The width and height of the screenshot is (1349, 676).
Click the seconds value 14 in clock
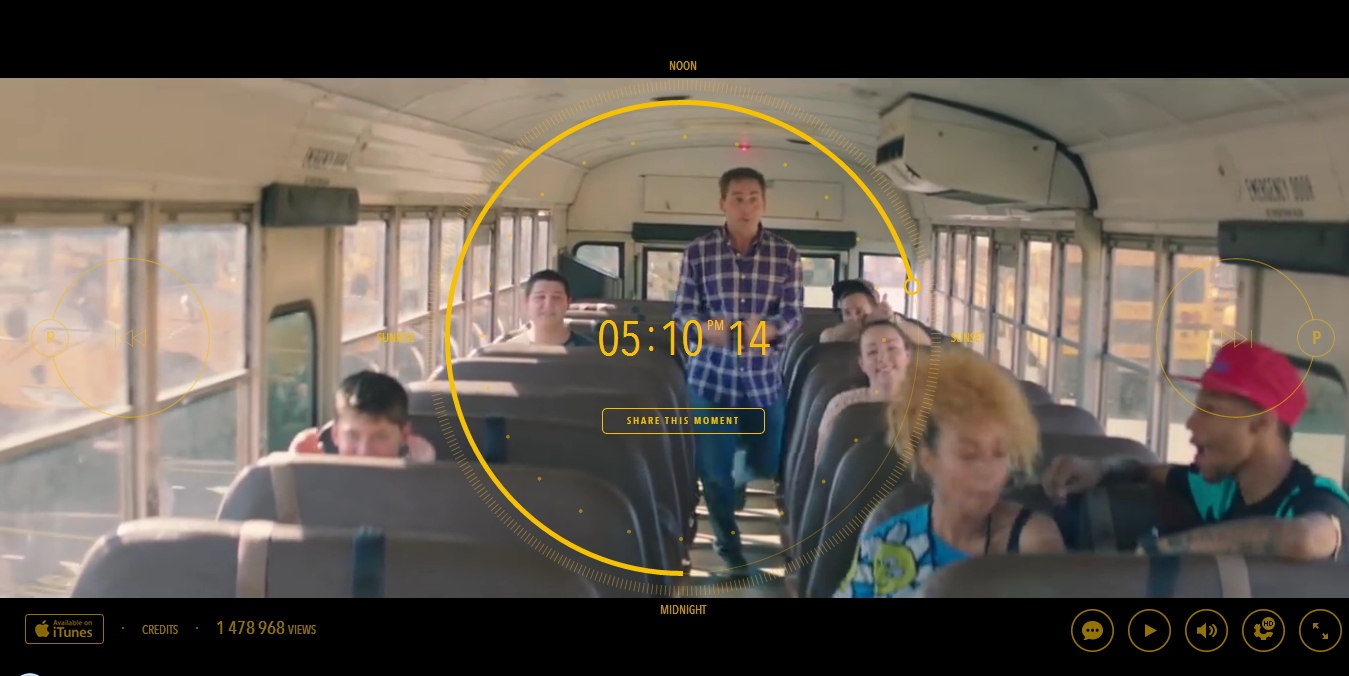749,340
